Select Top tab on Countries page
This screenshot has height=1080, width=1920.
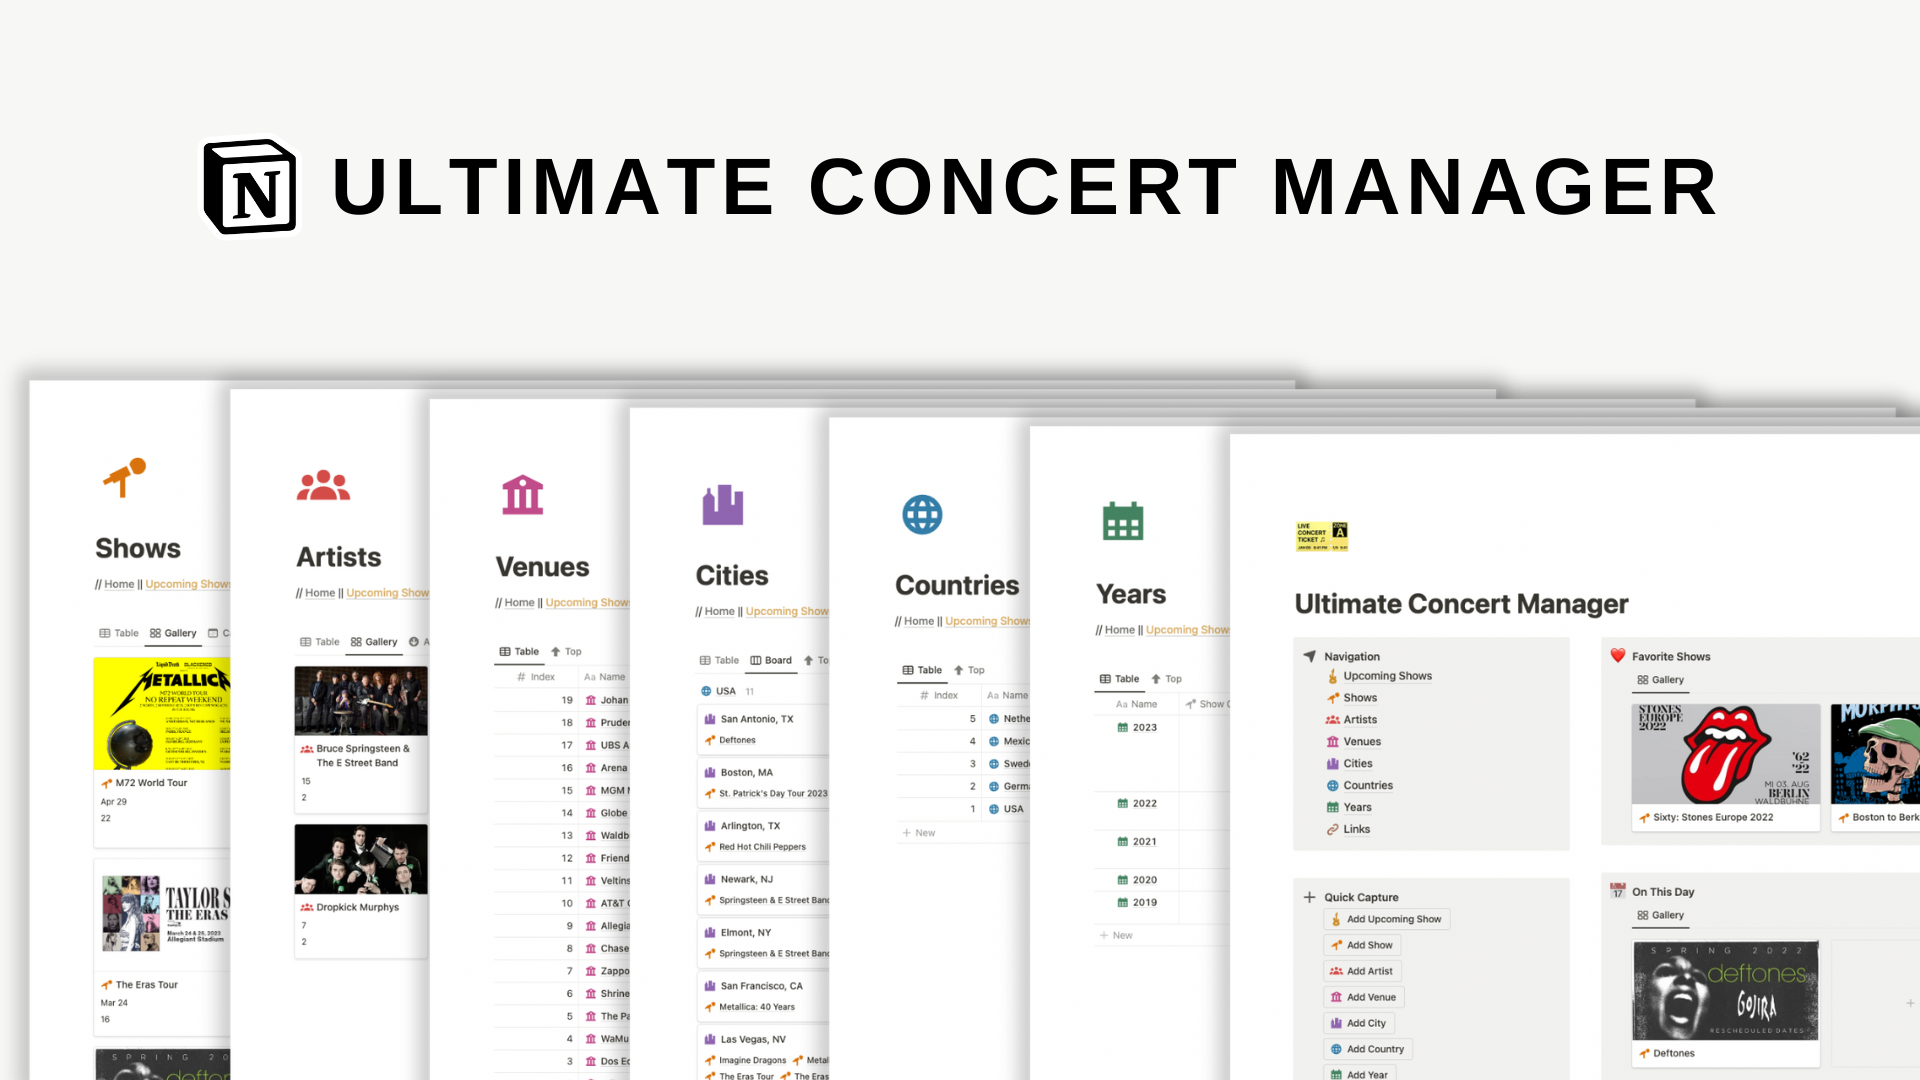point(969,670)
